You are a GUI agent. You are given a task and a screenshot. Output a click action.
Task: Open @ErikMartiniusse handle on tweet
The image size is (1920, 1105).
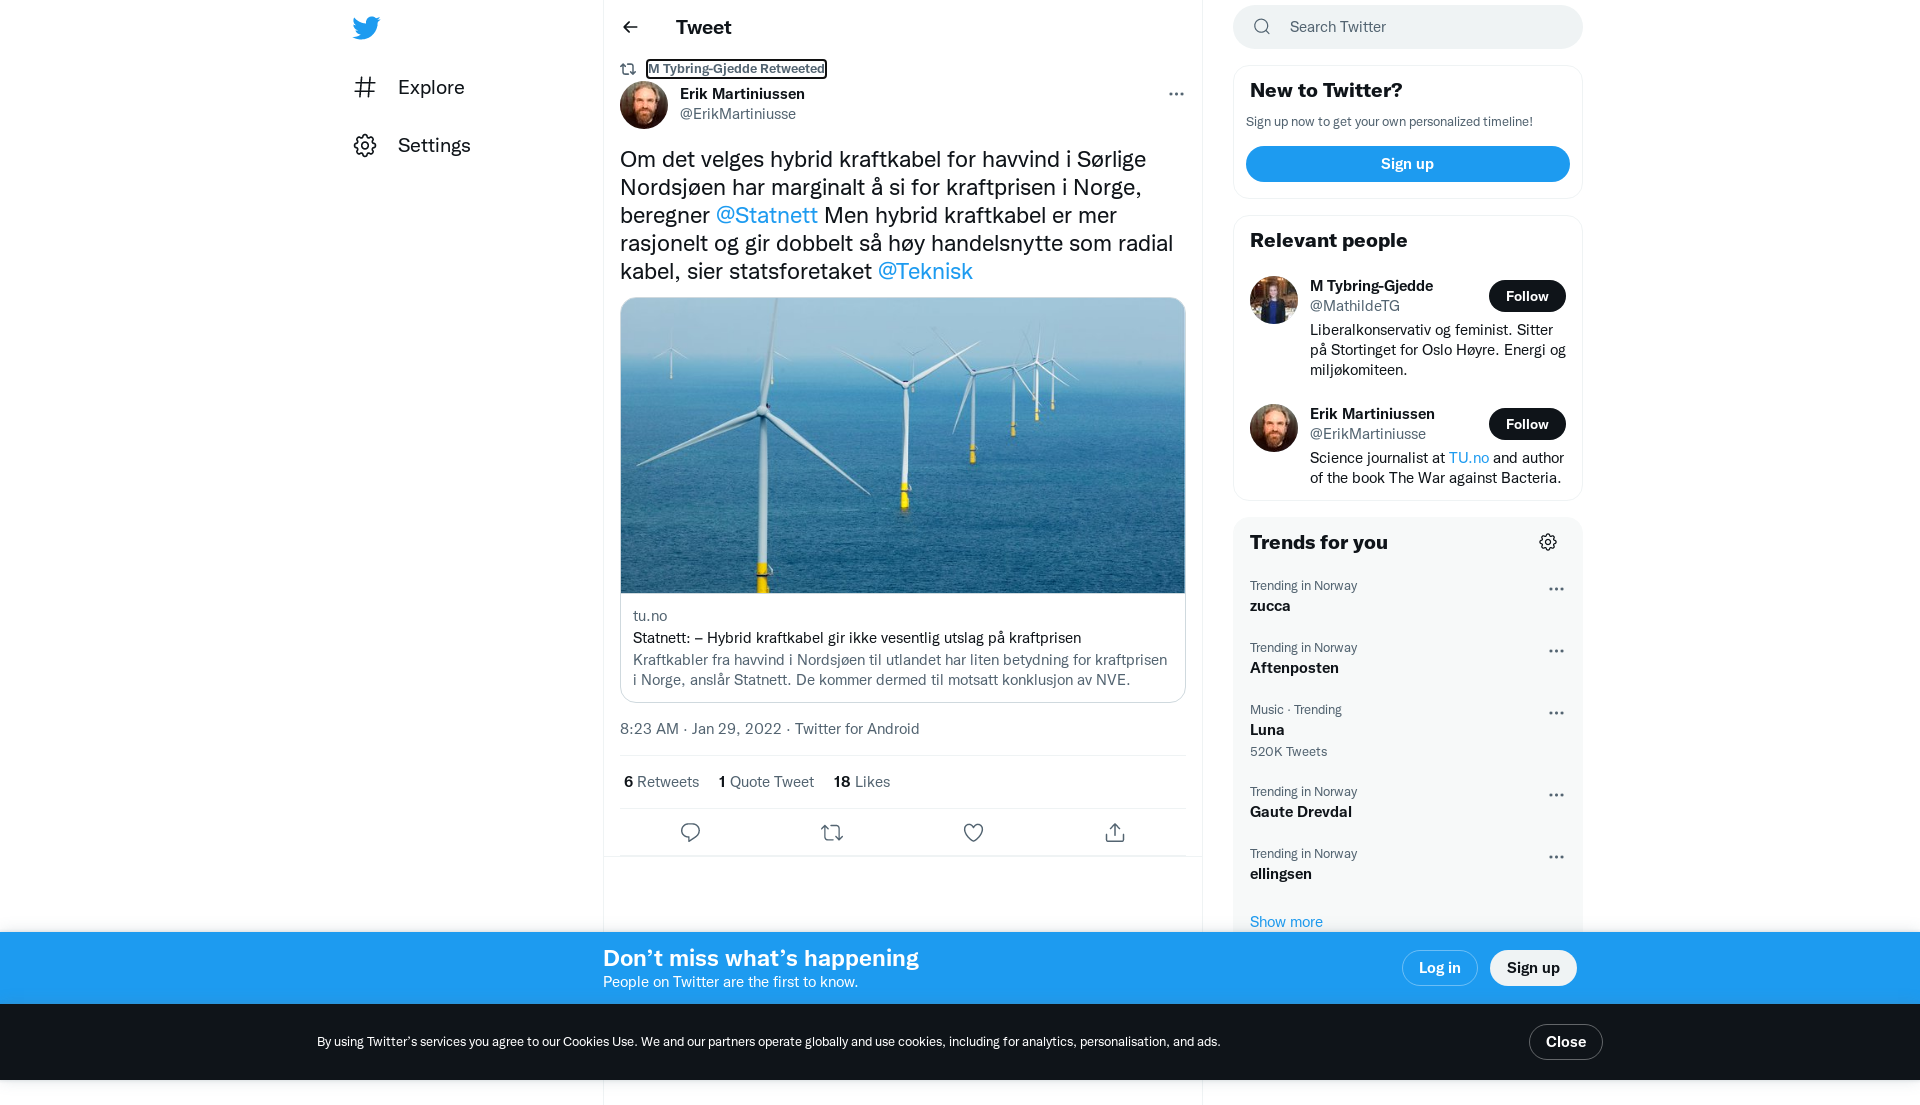738,114
